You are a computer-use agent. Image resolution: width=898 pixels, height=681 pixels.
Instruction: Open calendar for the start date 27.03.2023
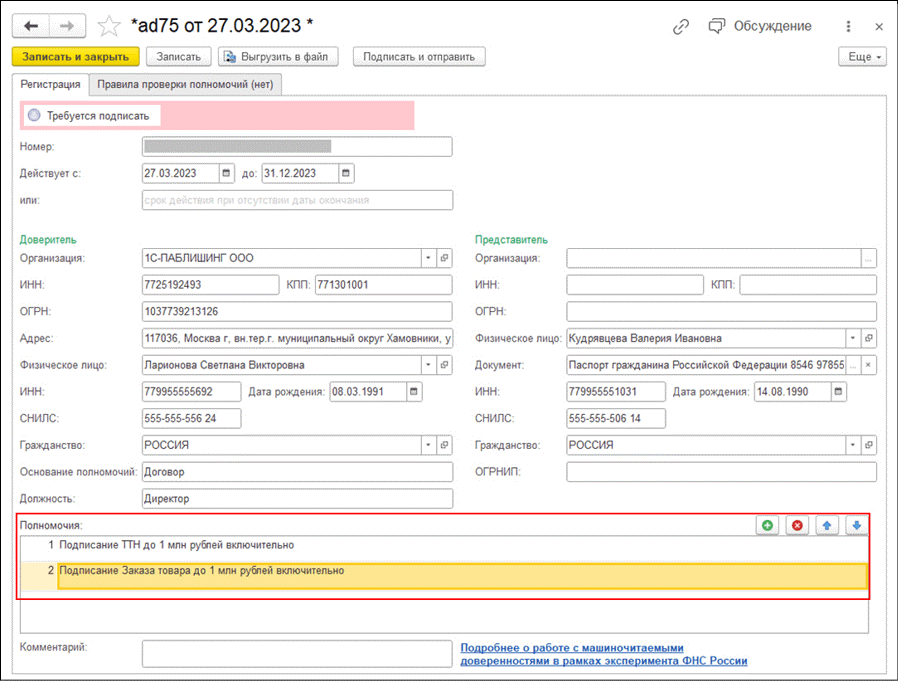pyautogui.click(x=226, y=173)
